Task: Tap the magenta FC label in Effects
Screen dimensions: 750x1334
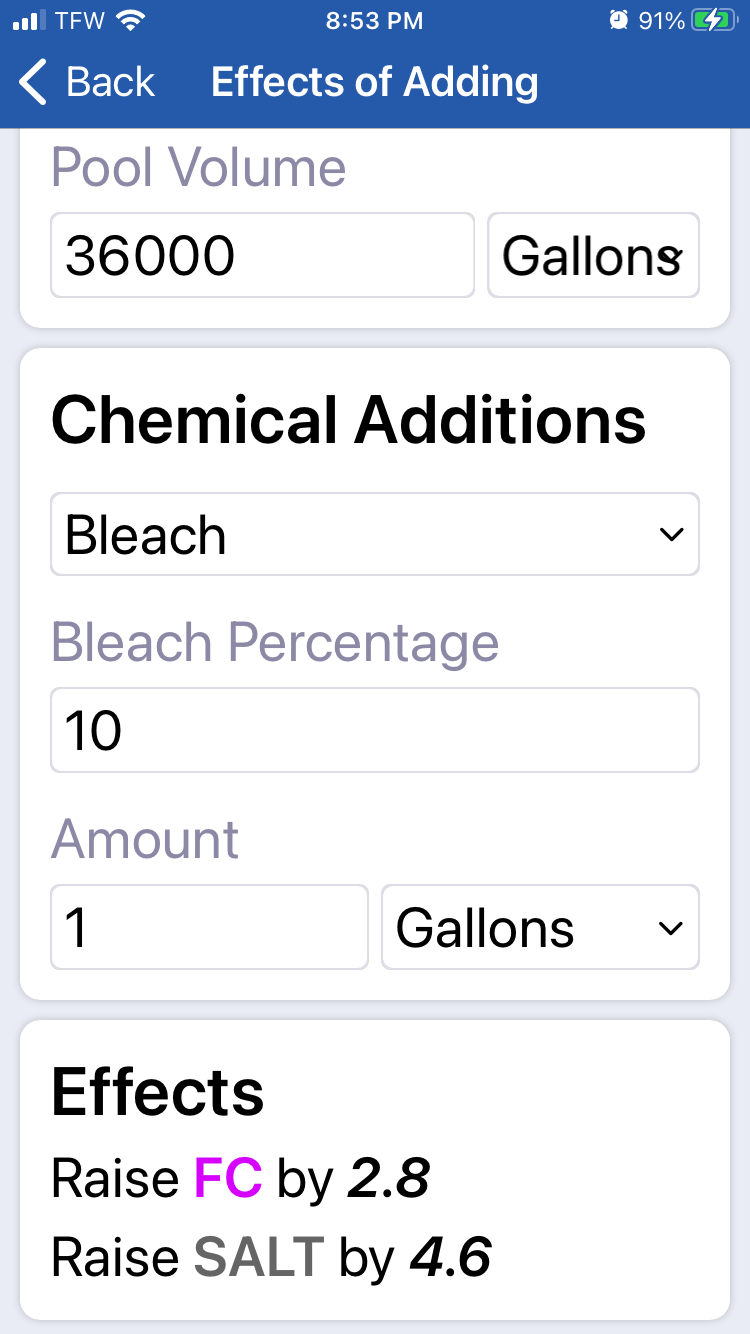Action: tap(228, 1178)
